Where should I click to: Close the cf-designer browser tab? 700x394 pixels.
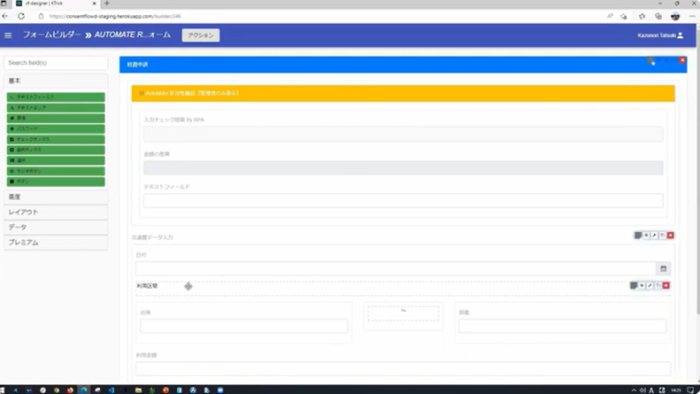pos(94,4)
